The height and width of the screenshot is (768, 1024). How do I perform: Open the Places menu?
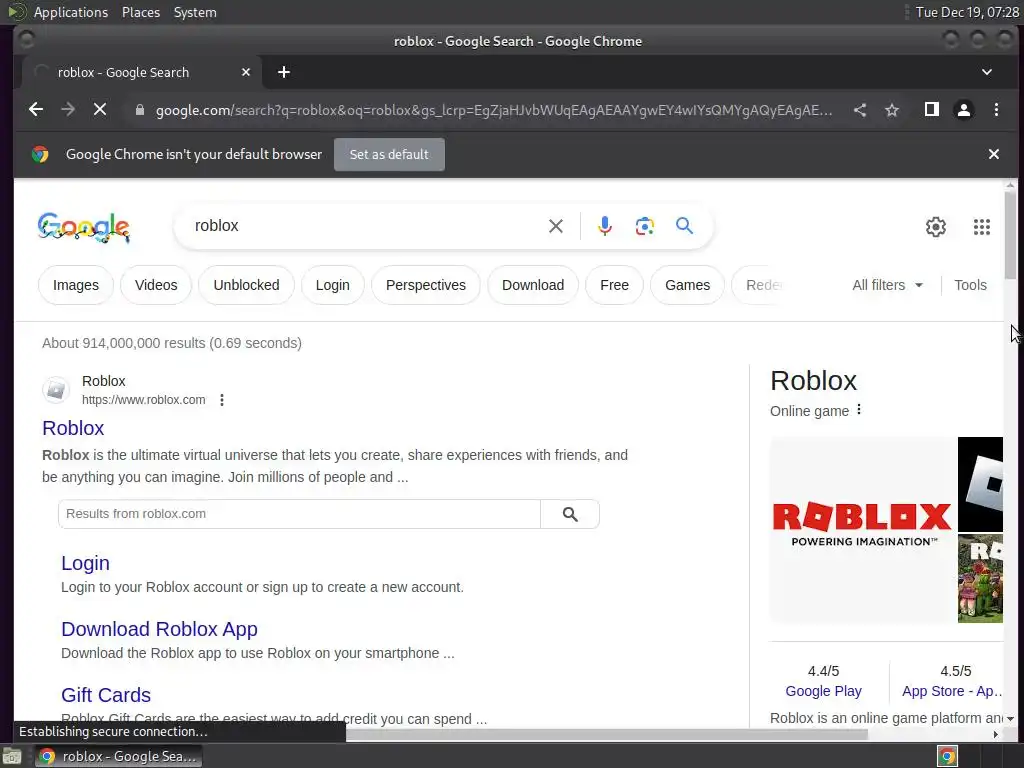[141, 12]
